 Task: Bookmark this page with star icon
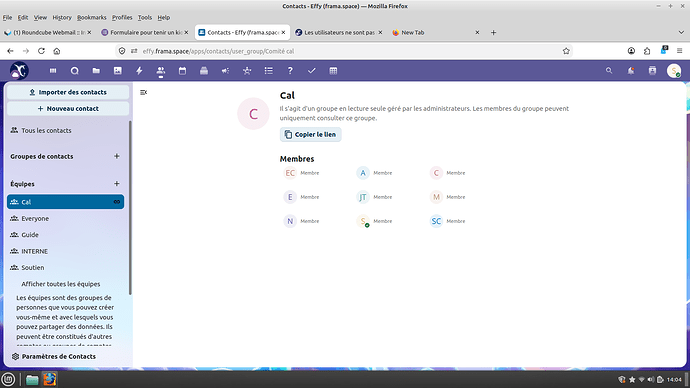click(x=566, y=51)
